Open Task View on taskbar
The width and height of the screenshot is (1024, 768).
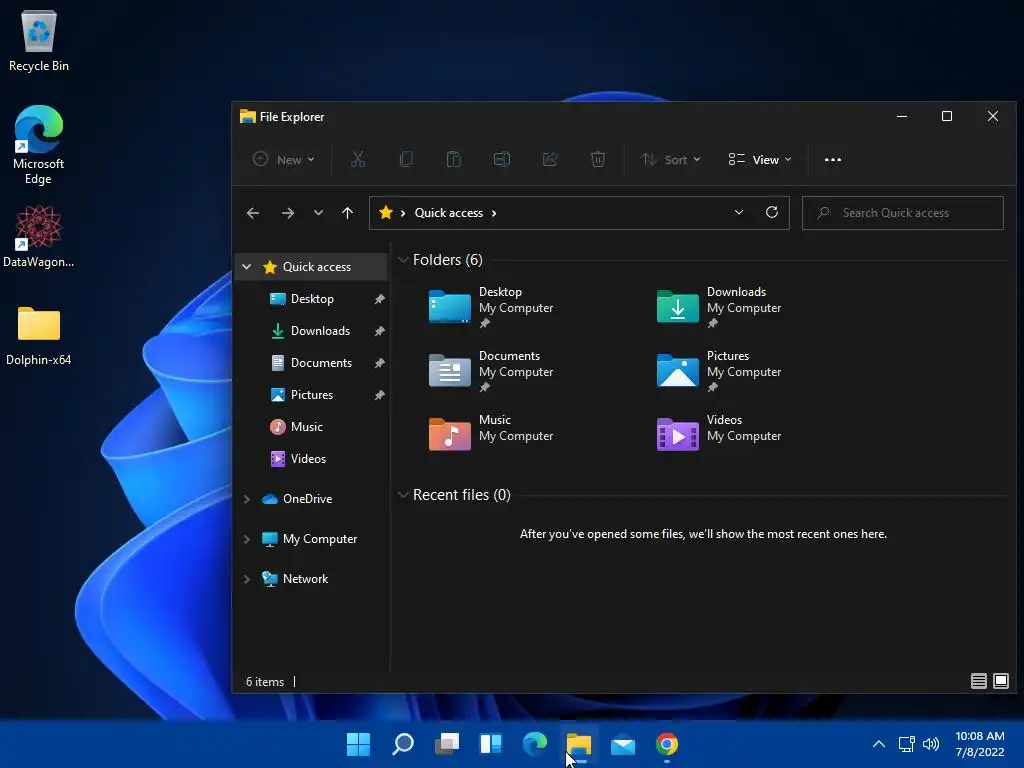tap(447, 744)
